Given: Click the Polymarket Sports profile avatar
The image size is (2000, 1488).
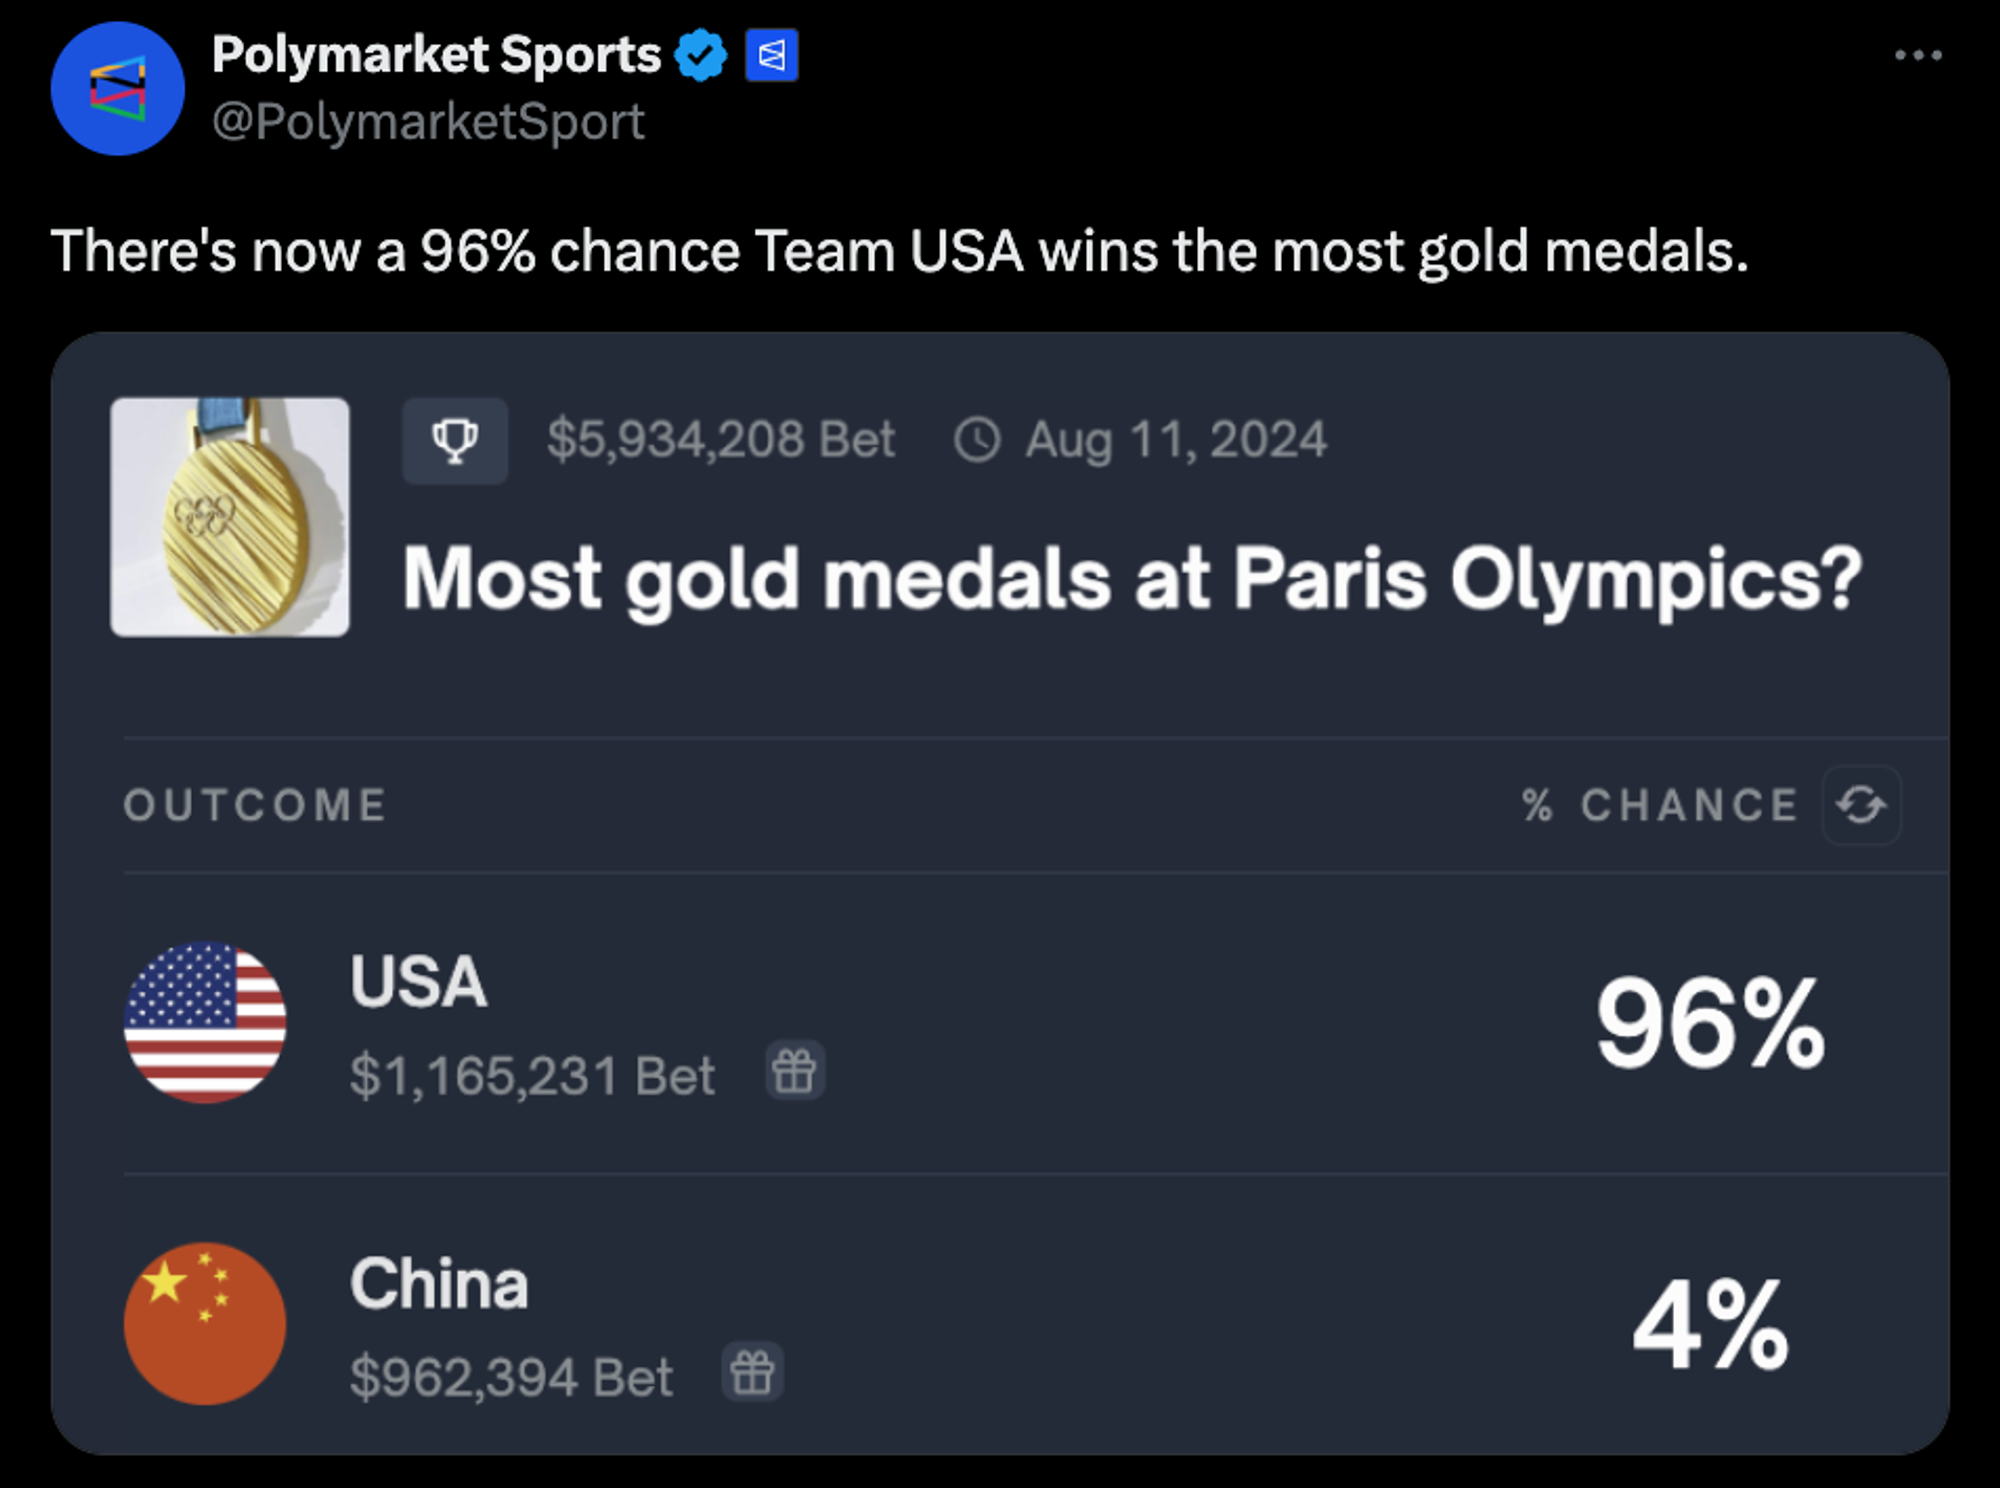Looking at the screenshot, I should click(x=118, y=88).
